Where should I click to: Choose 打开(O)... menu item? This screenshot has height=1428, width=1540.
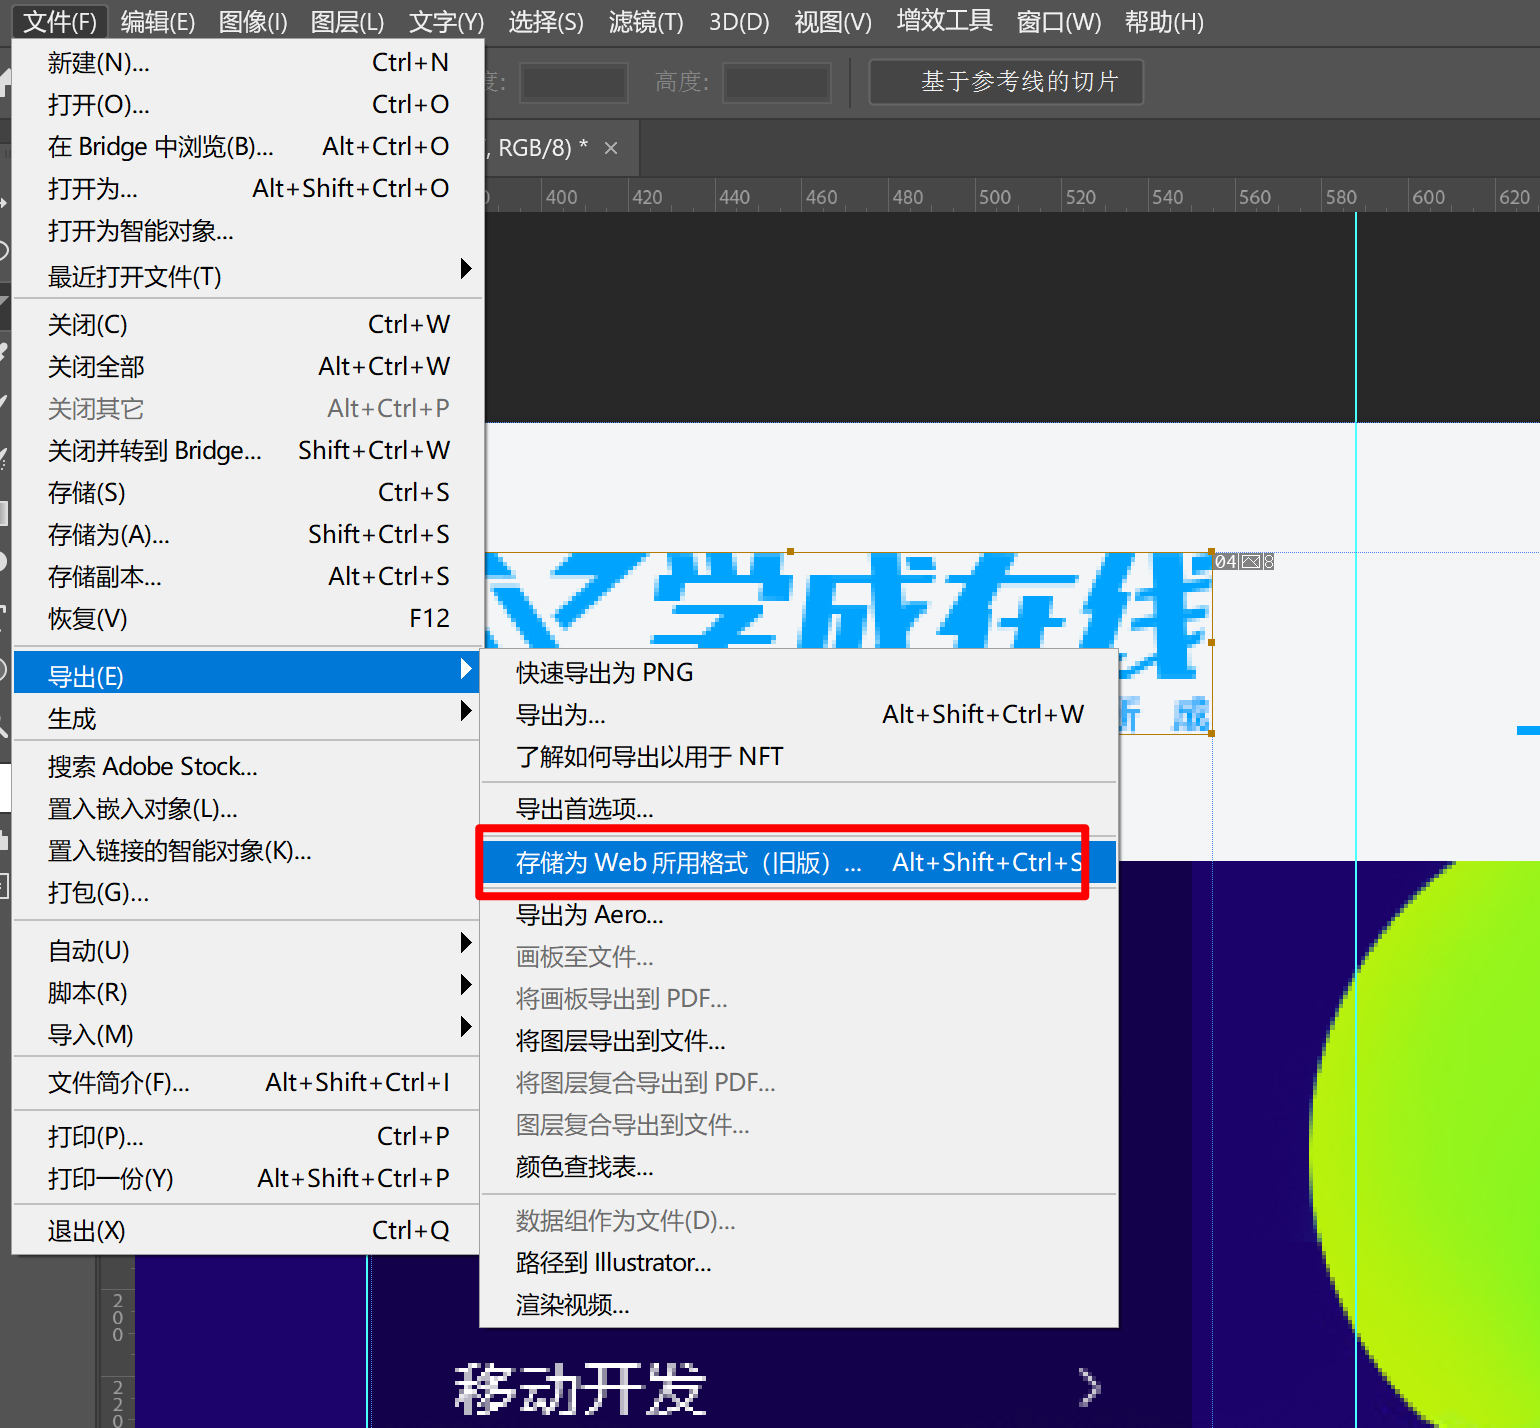(x=248, y=105)
